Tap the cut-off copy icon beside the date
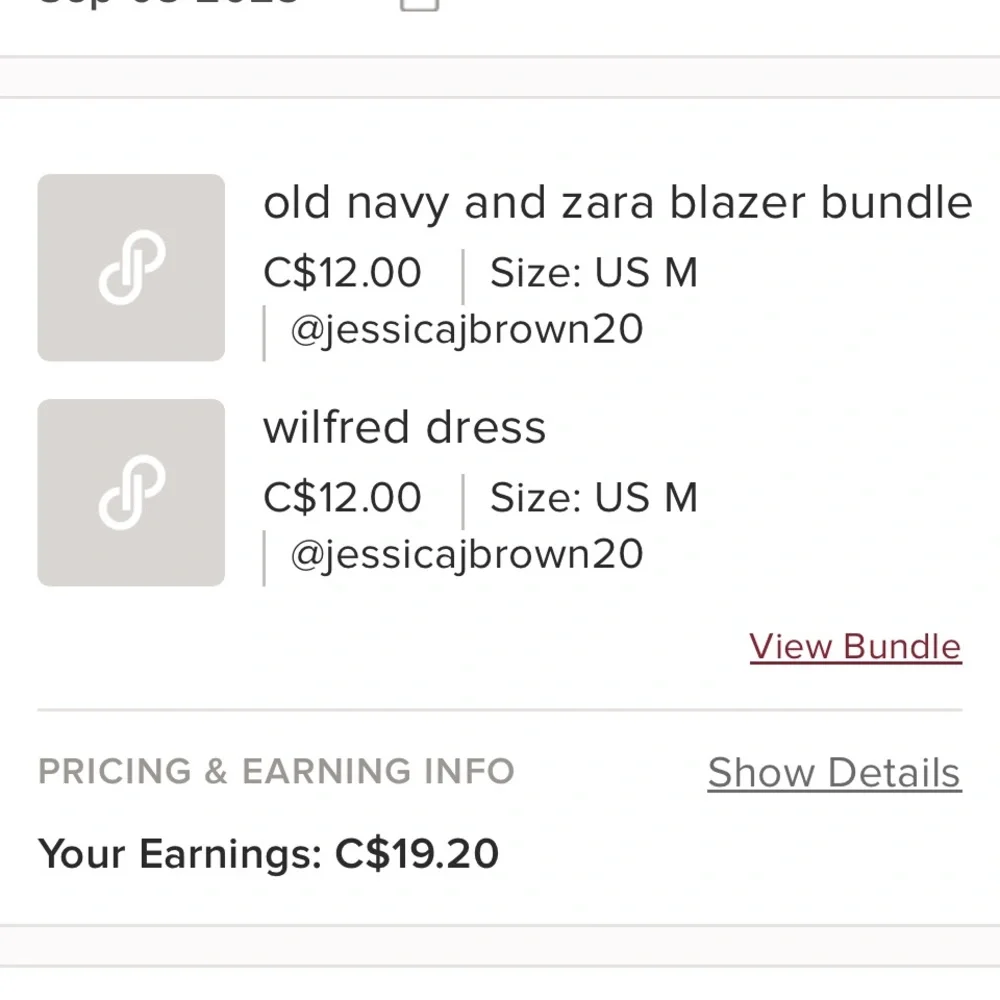 [x=419, y=5]
